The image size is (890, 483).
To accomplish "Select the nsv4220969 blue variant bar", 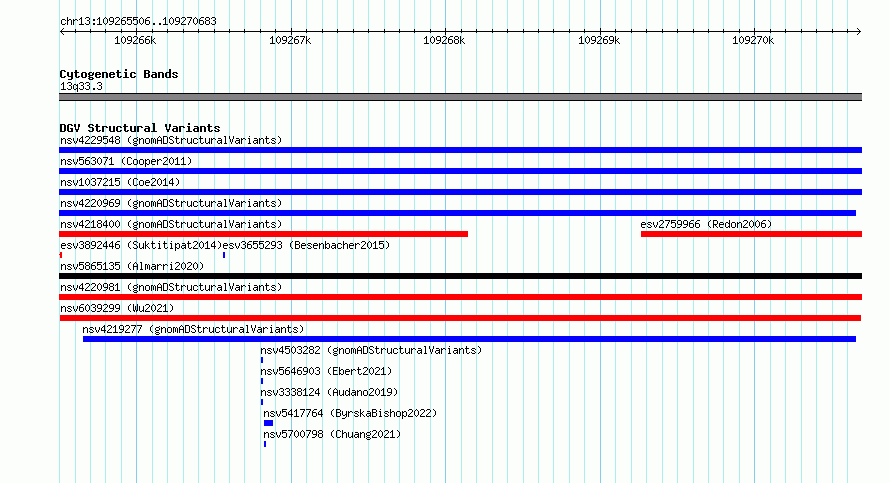I will [x=457, y=213].
